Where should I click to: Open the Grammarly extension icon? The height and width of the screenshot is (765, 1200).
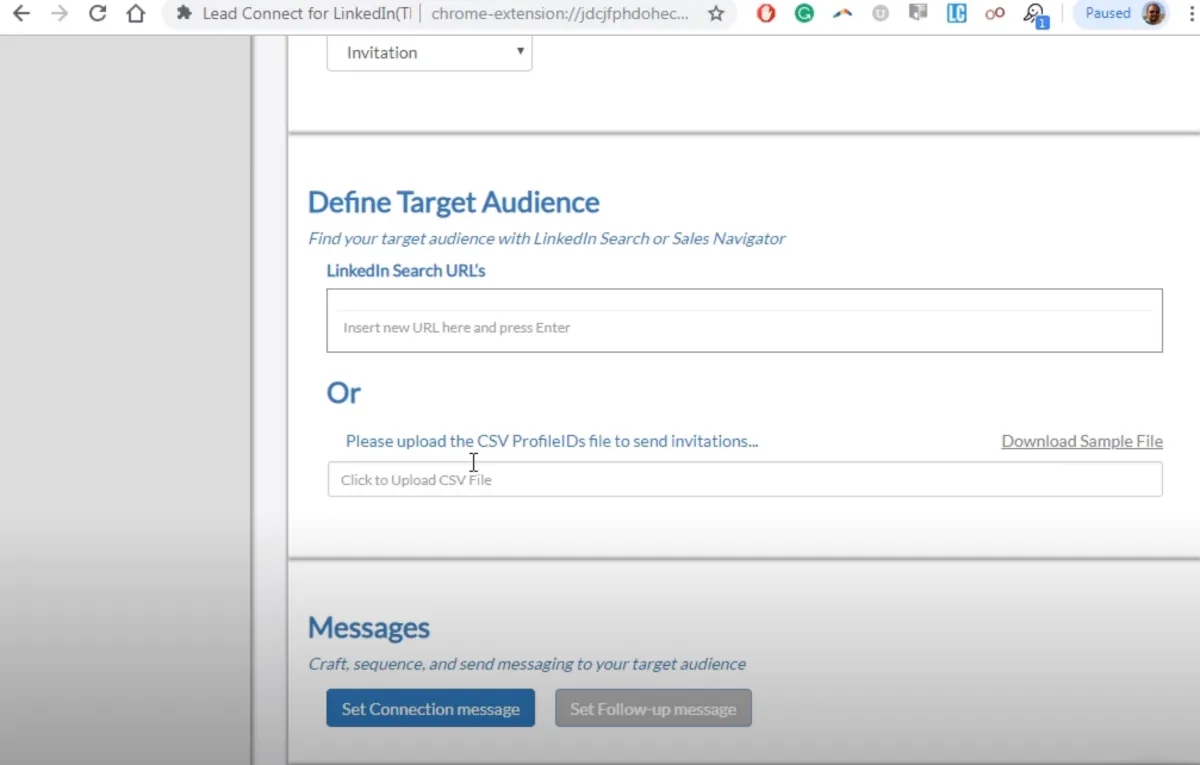tap(804, 14)
